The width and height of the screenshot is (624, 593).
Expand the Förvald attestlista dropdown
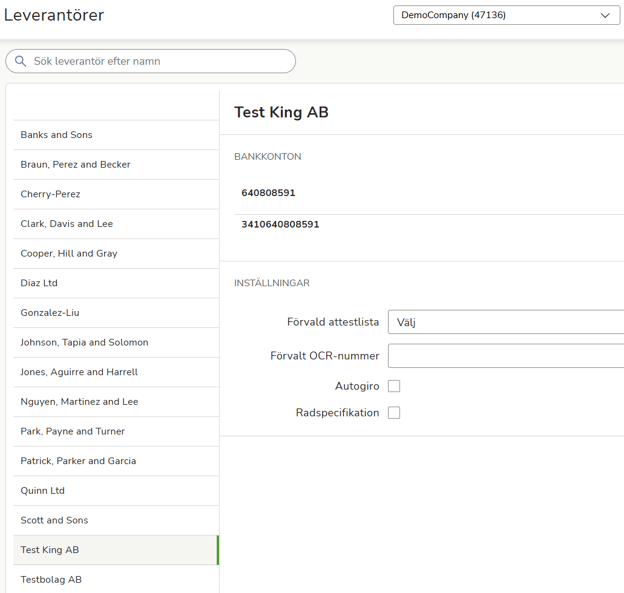pos(505,322)
